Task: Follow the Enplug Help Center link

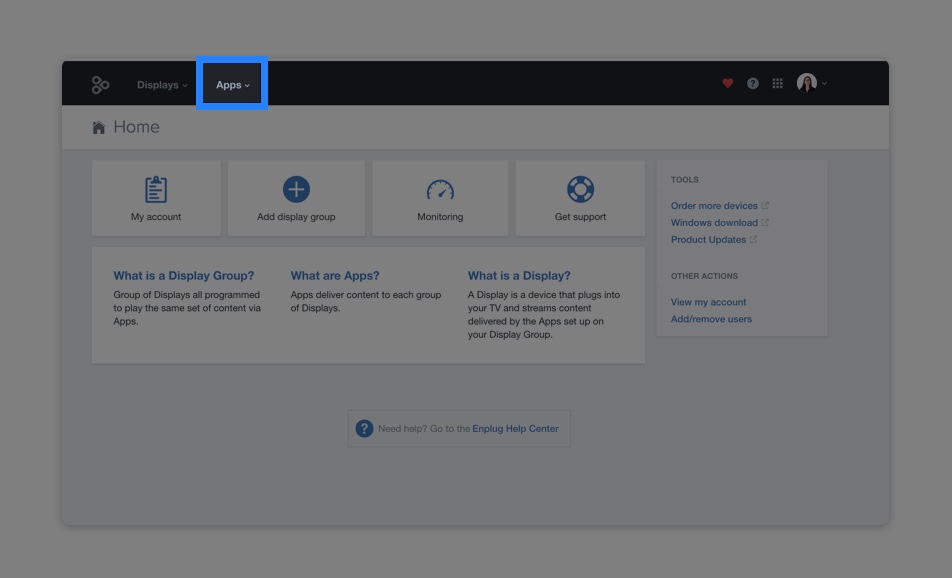Action: pos(515,429)
